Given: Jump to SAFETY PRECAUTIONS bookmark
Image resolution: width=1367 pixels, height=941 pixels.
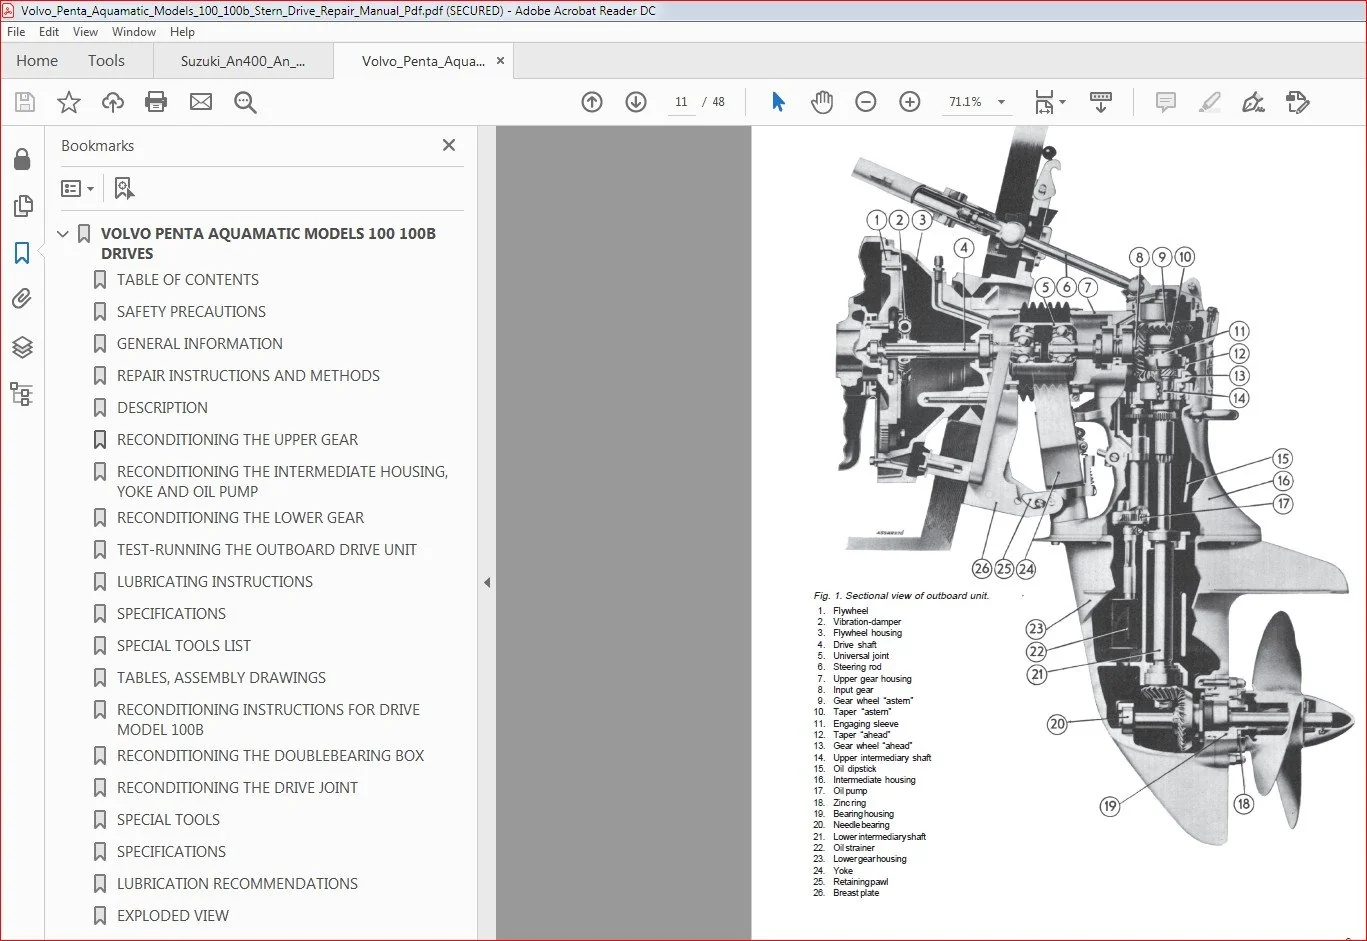Looking at the screenshot, I should click(191, 312).
